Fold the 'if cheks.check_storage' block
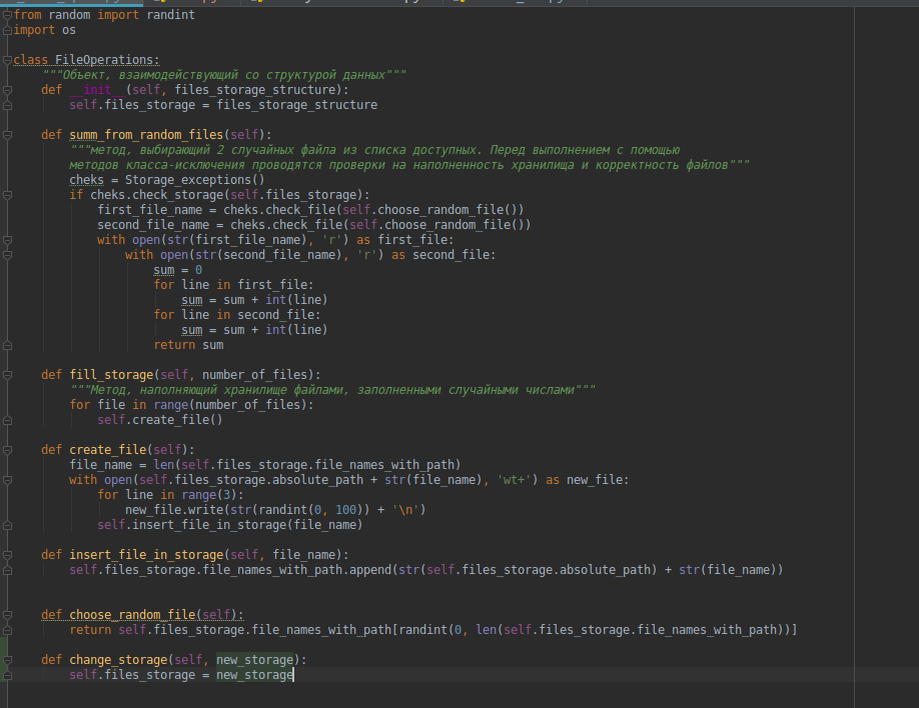The width and height of the screenshot is (919, 708). [x=7, y=195]
